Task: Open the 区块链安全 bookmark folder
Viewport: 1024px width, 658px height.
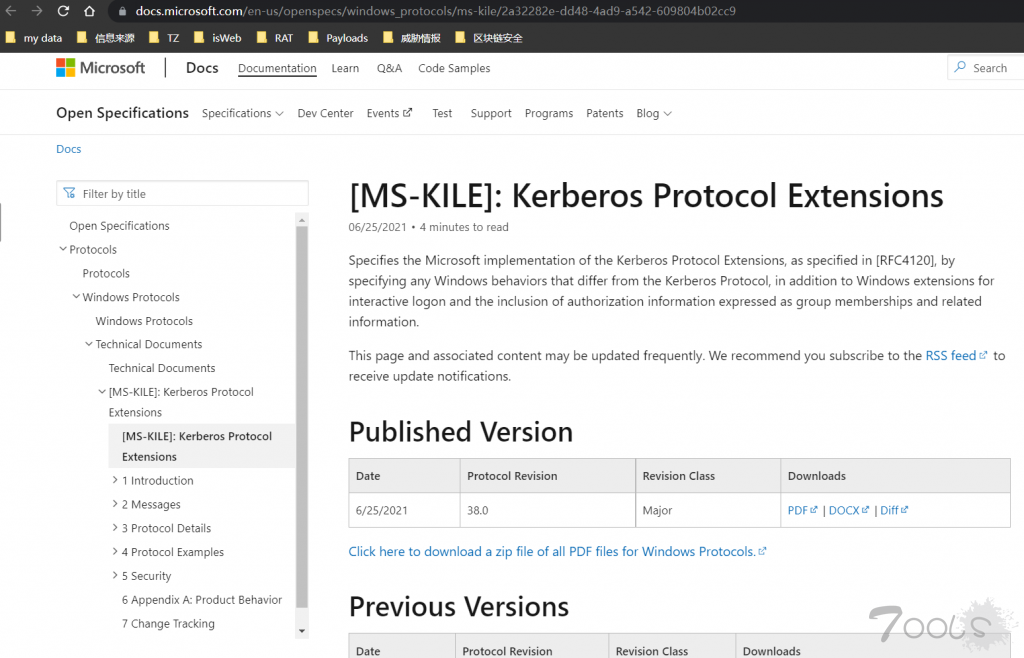Action: [x=489, y=38]
